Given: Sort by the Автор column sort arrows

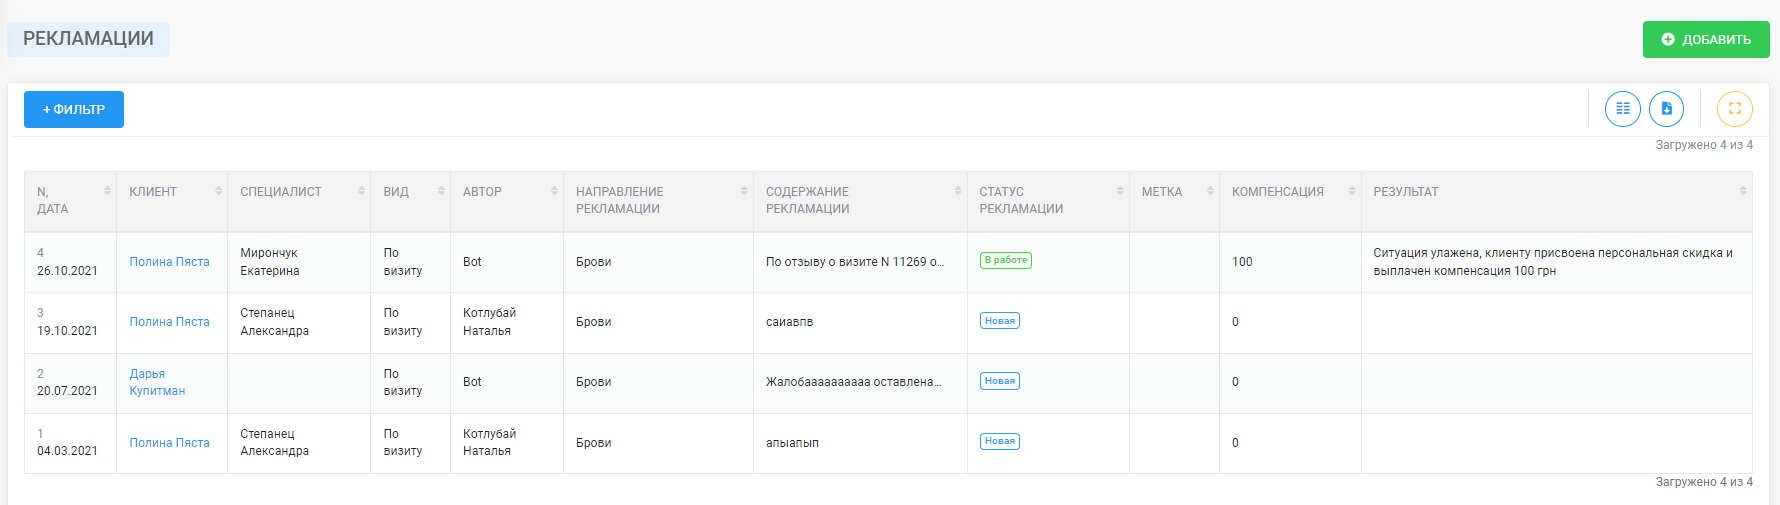Looking at the screenshot, I should (554, 191).
